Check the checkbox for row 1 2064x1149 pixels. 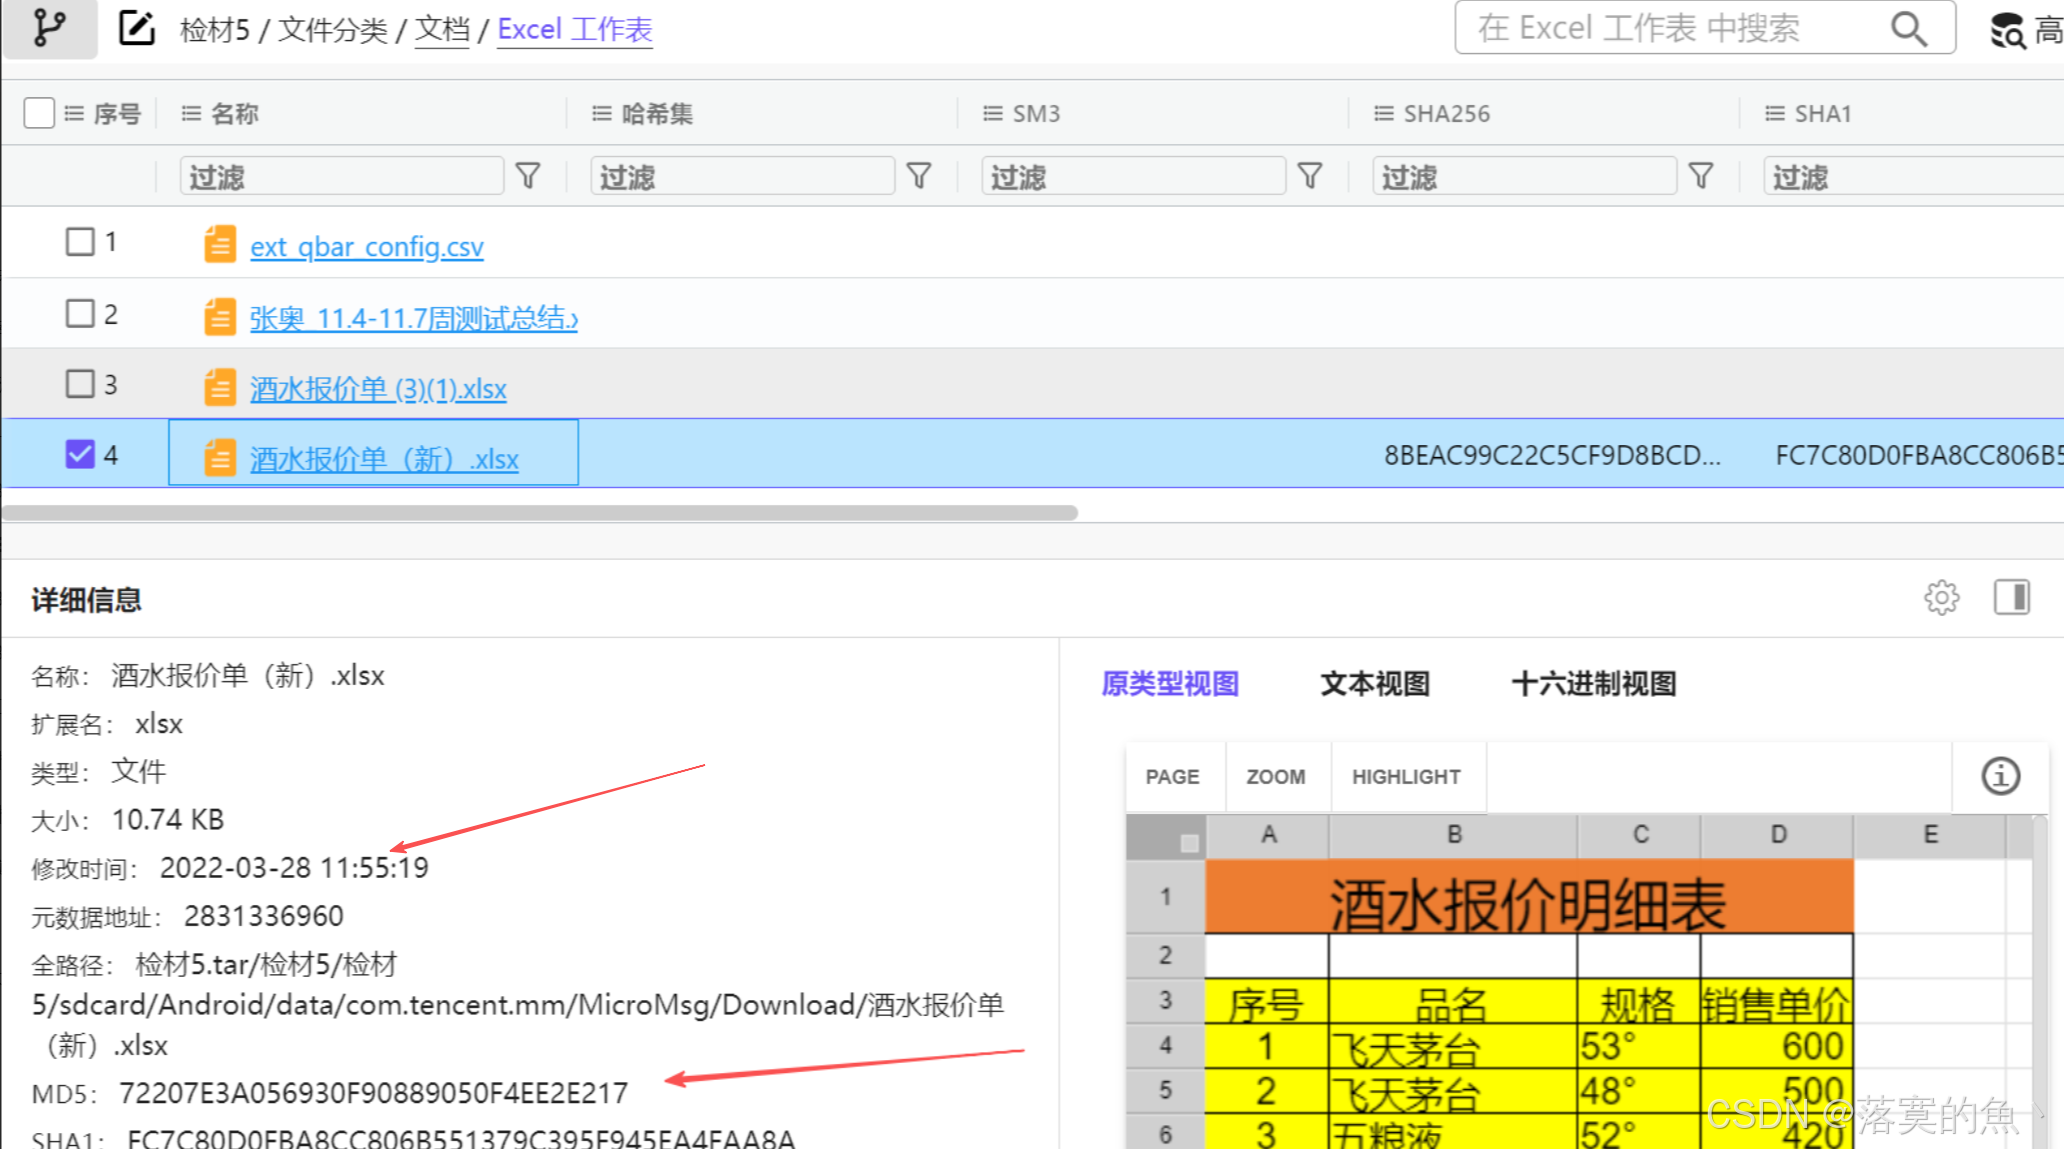[80, 242]
